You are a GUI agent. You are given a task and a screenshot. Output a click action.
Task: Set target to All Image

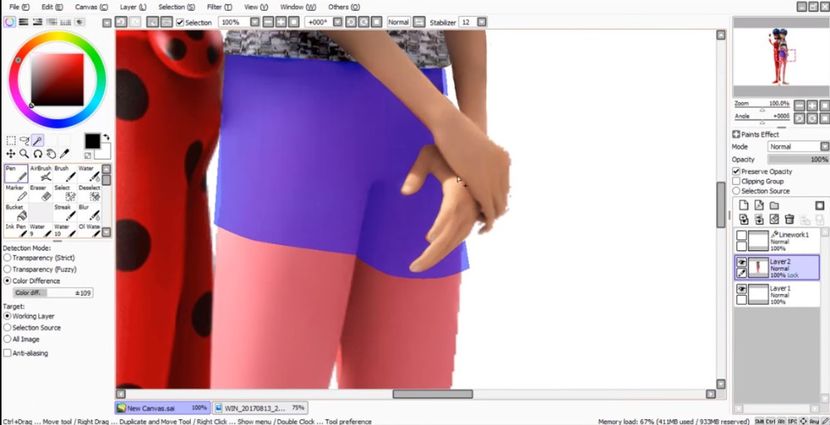tap(7, 339)
